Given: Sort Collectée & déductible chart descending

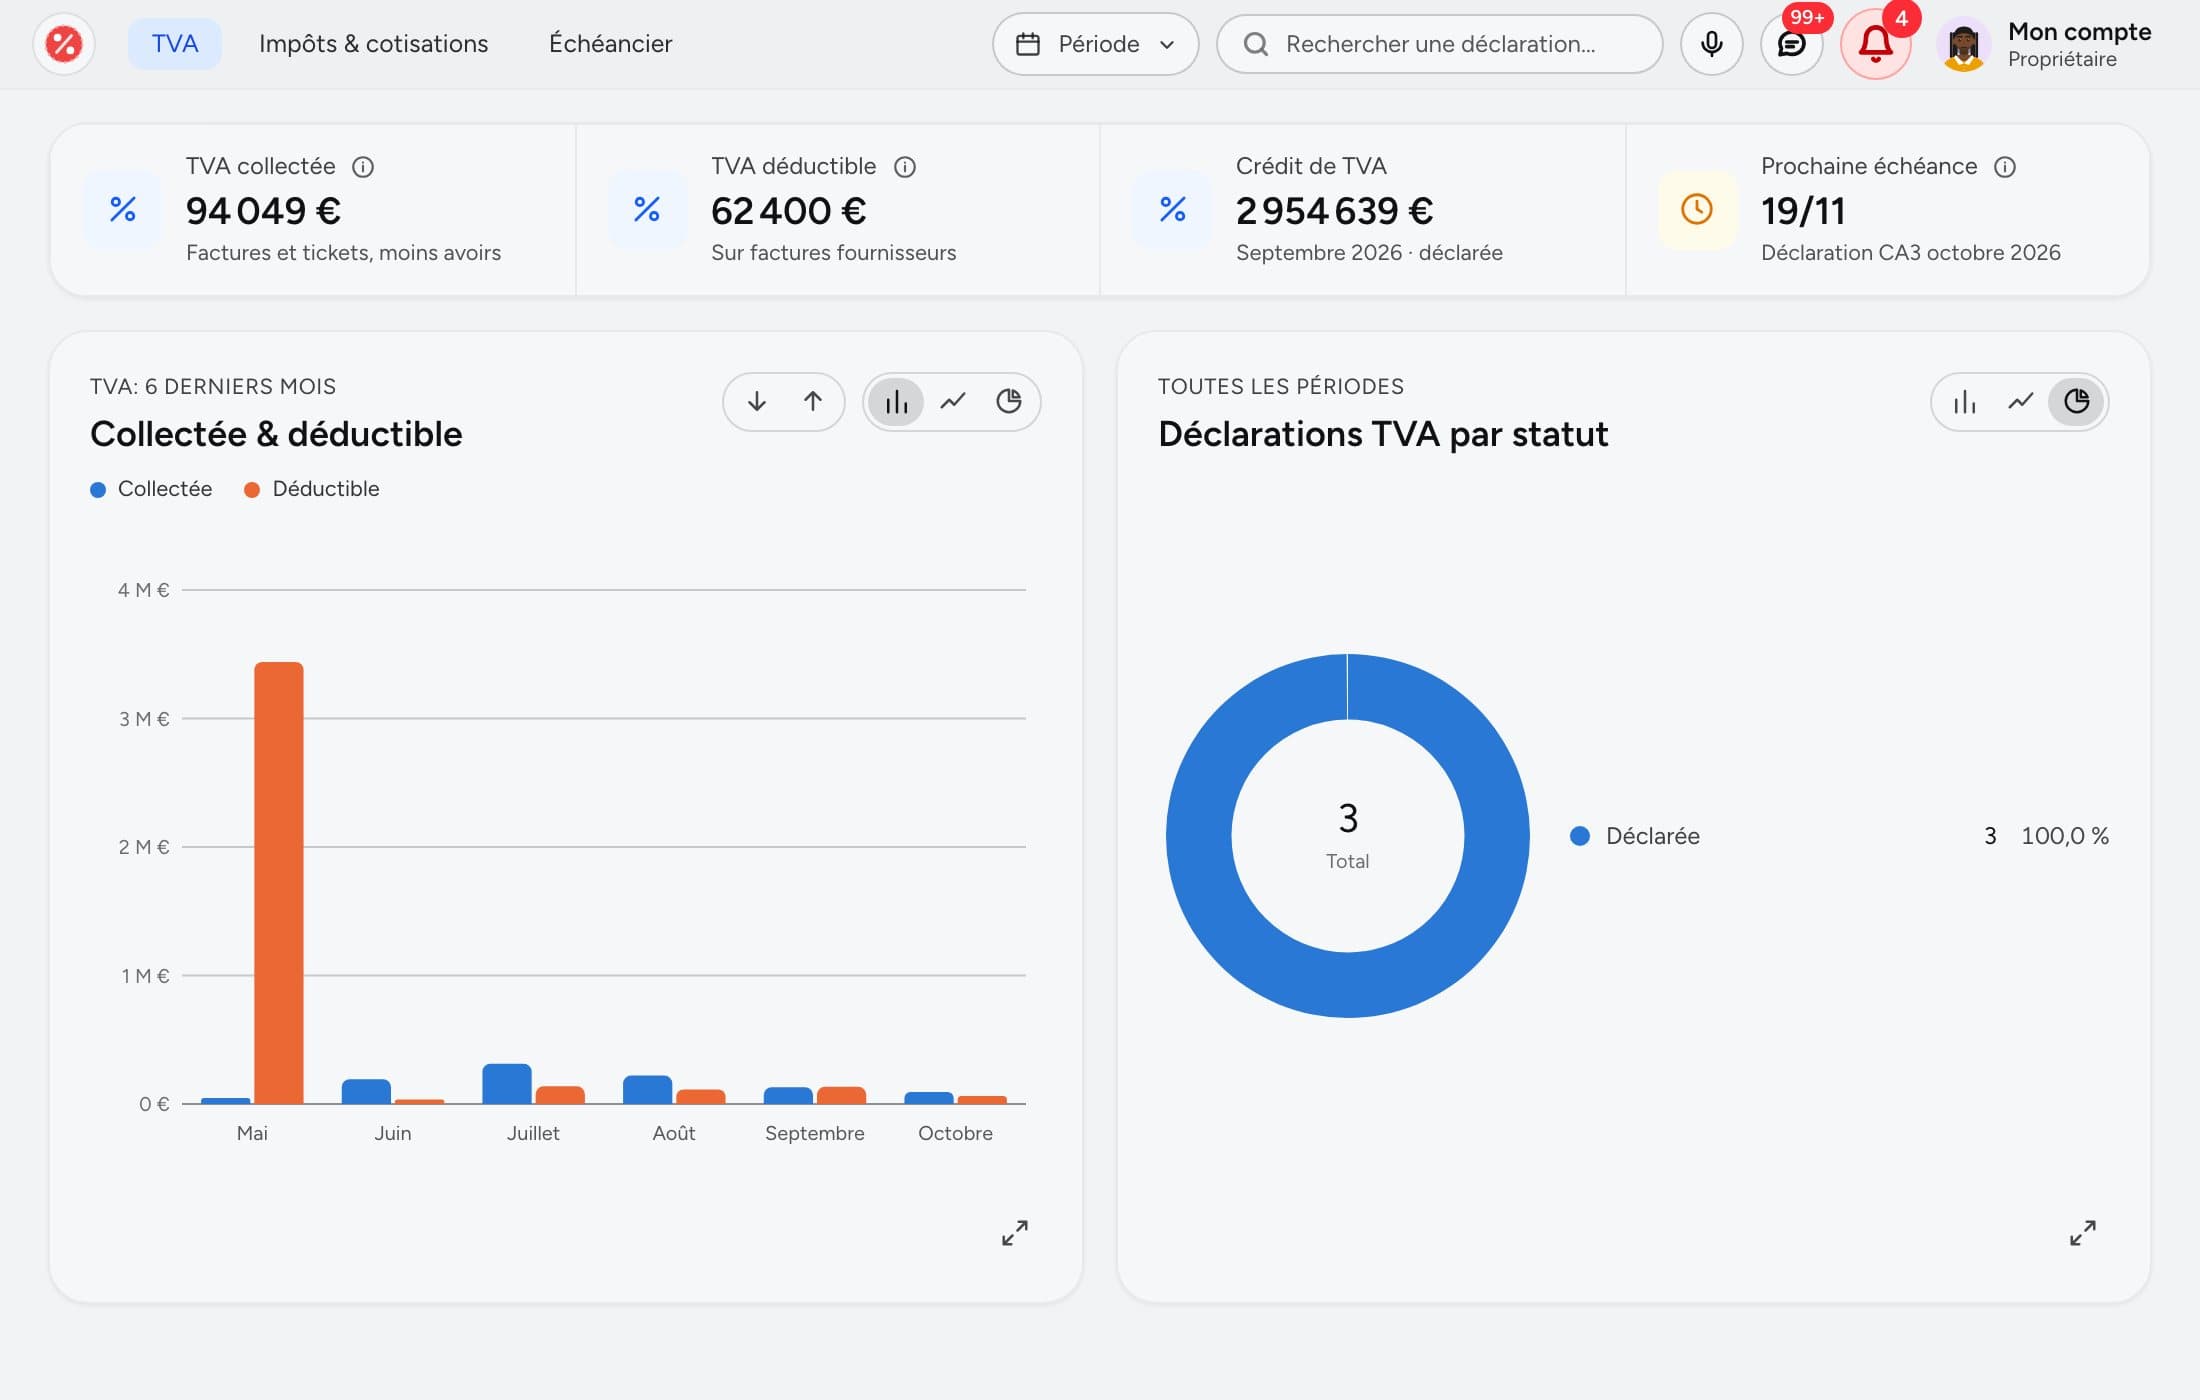Looking at the screenshot, I should (757, 401).
